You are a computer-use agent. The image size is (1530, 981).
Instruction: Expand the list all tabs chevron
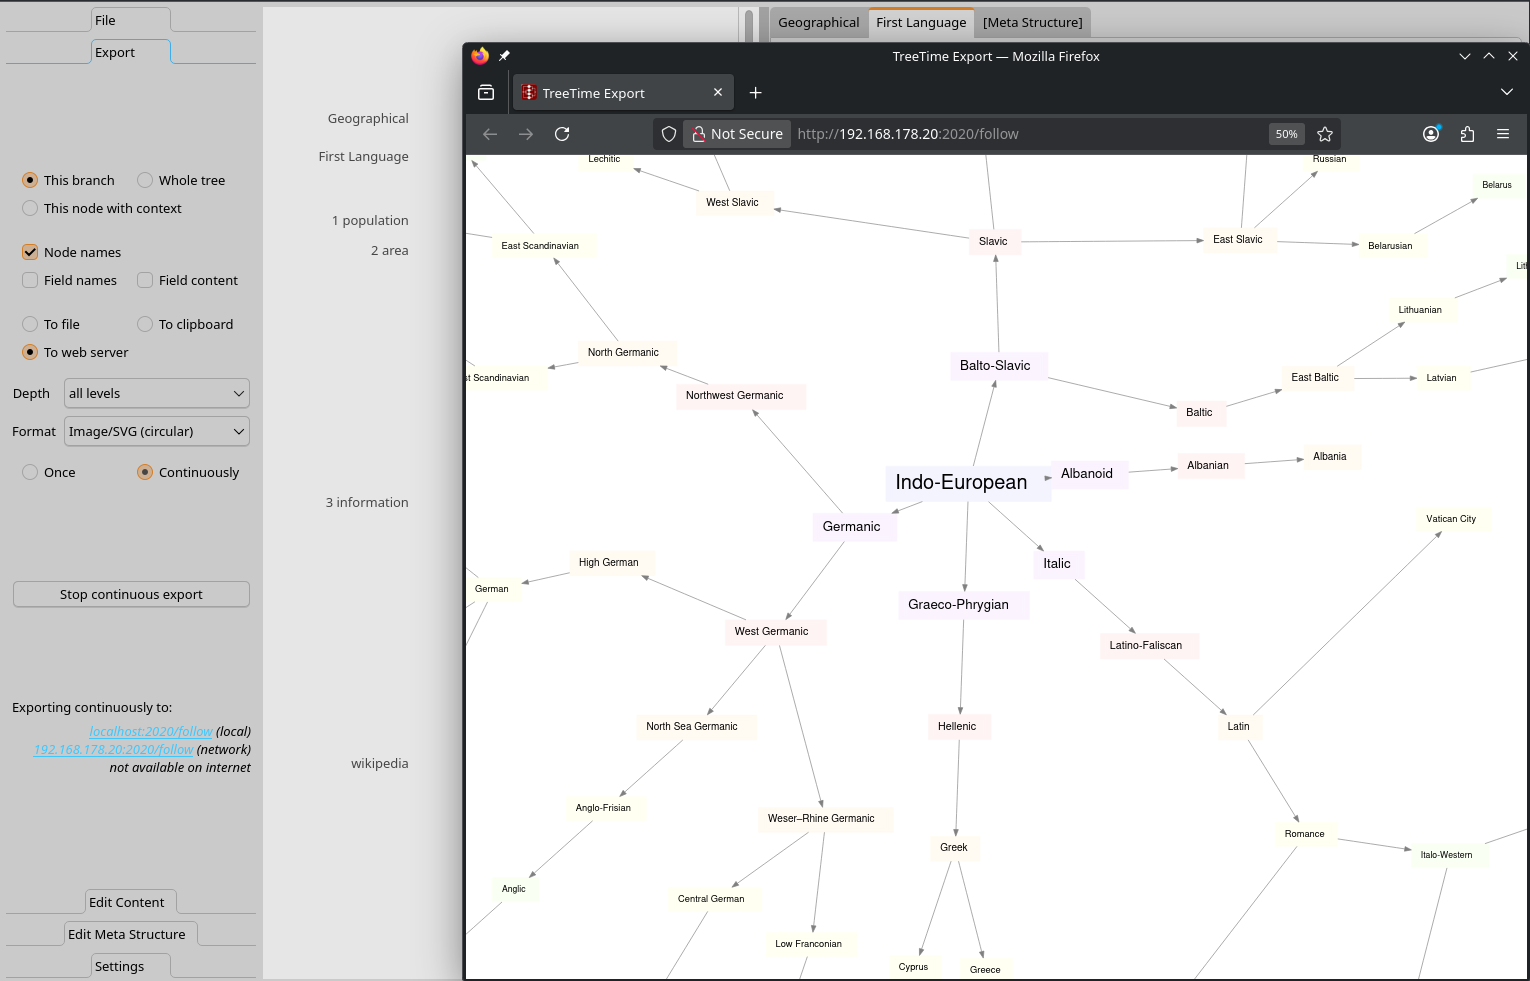(1506, 93)
